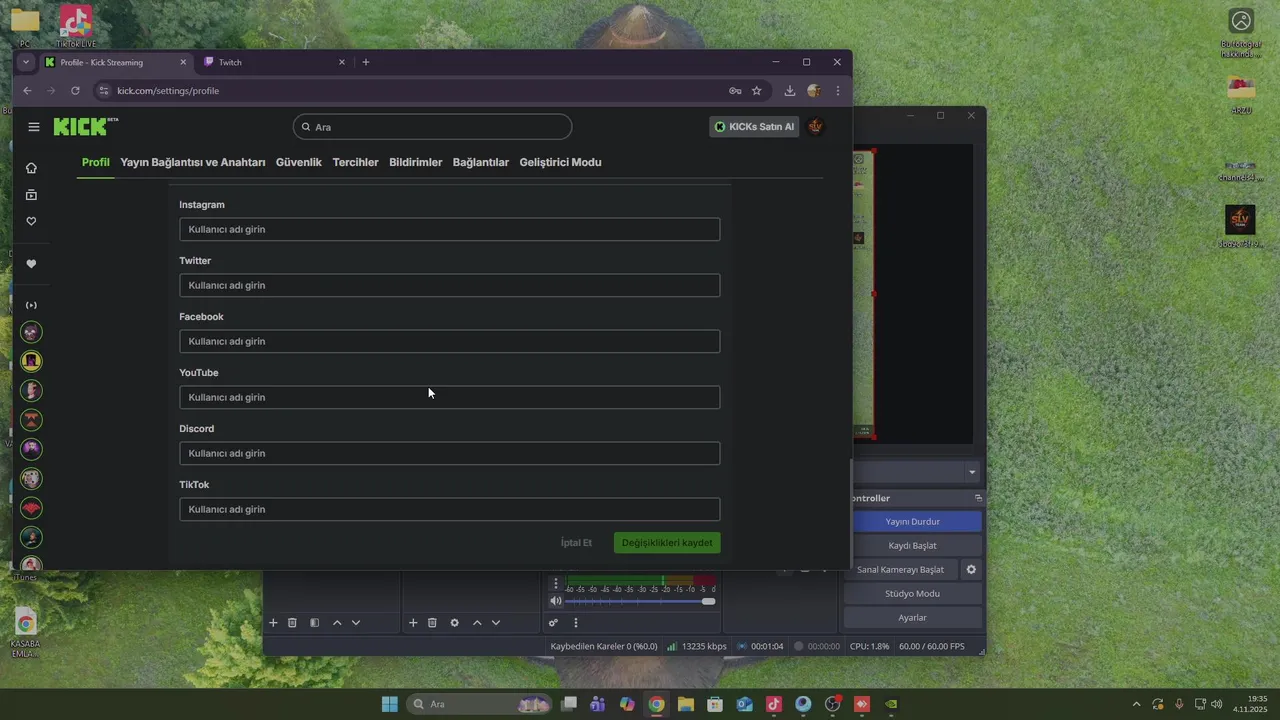Click the filled heart icon in Kick sidebar
This screenshot has width=1280, height=720.
pos(31,264)
